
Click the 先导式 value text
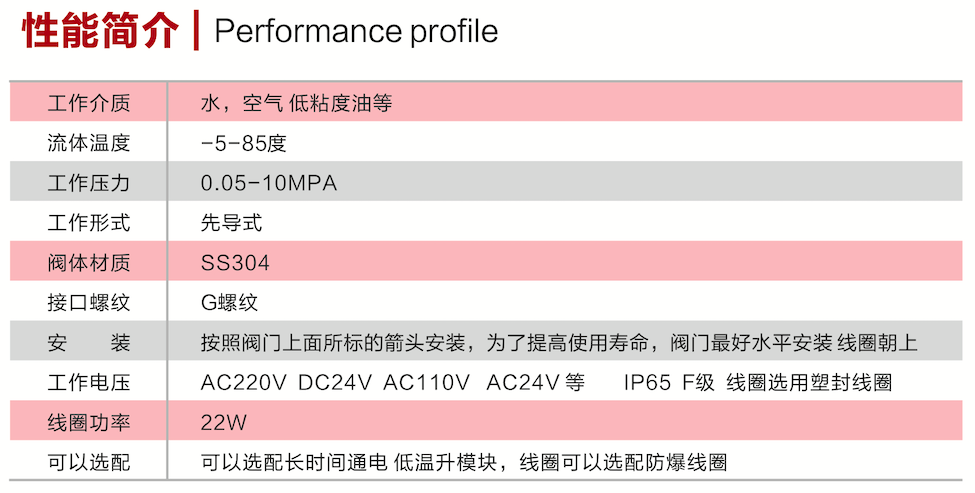[231, 222]
